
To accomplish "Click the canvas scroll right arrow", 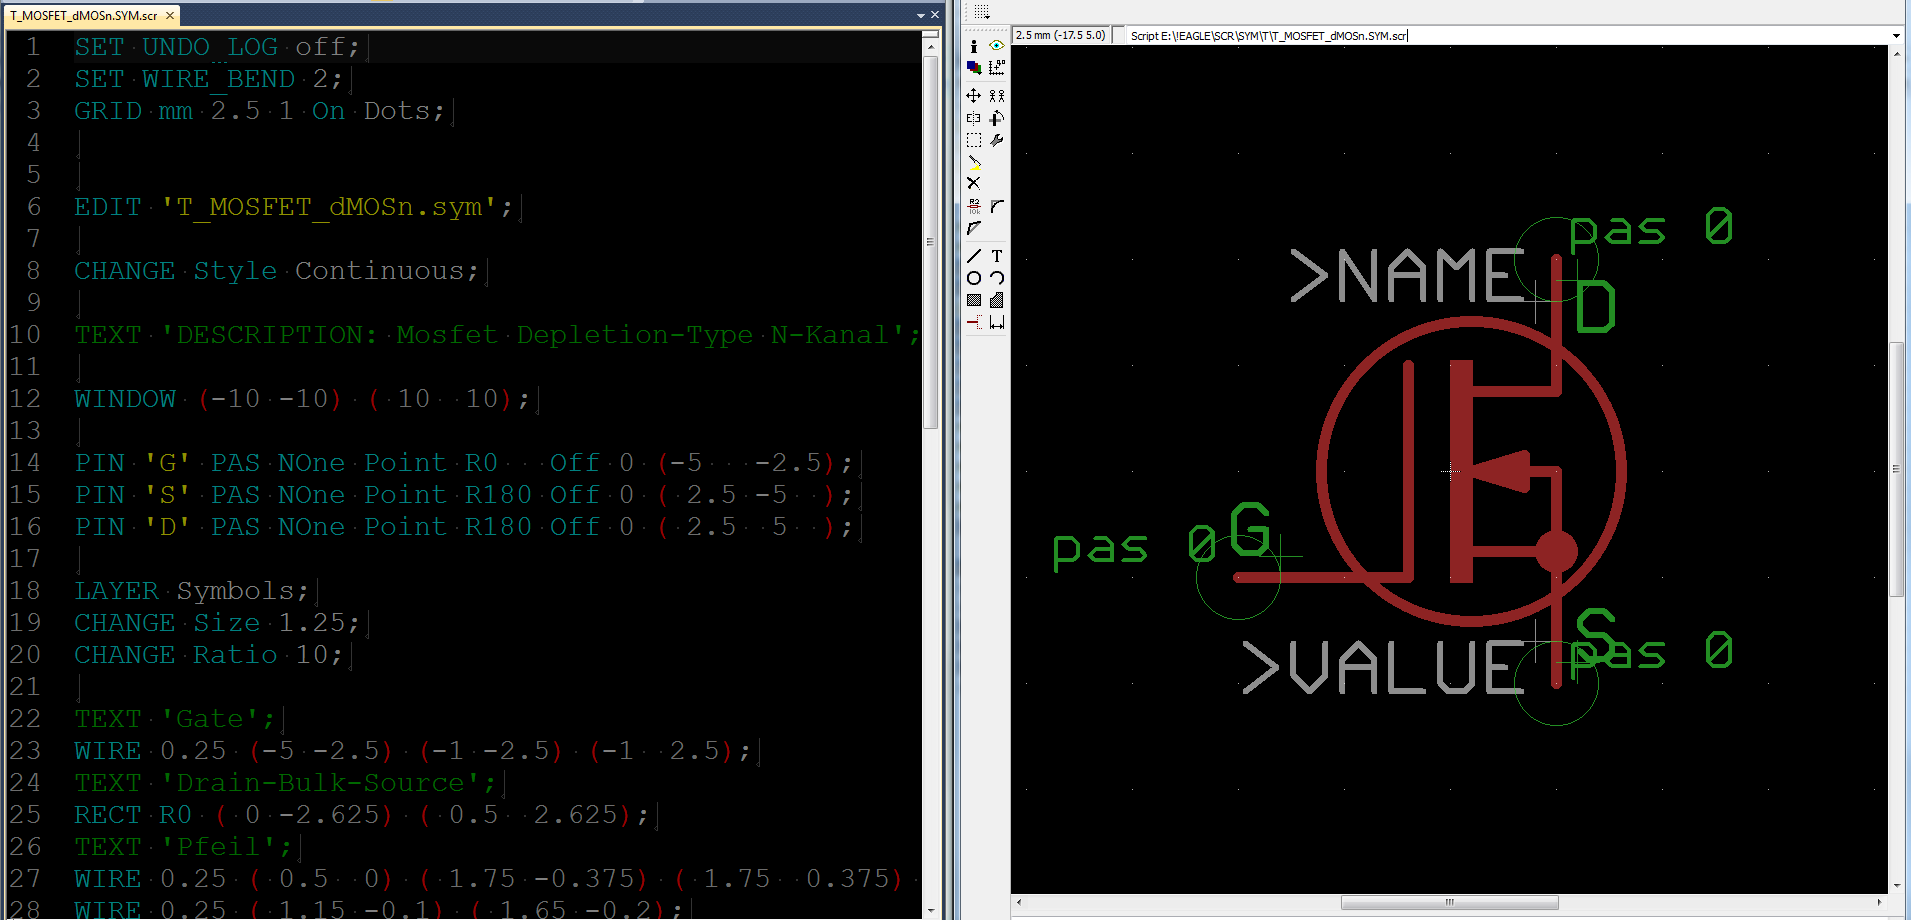I will [x=1879, y=902].
